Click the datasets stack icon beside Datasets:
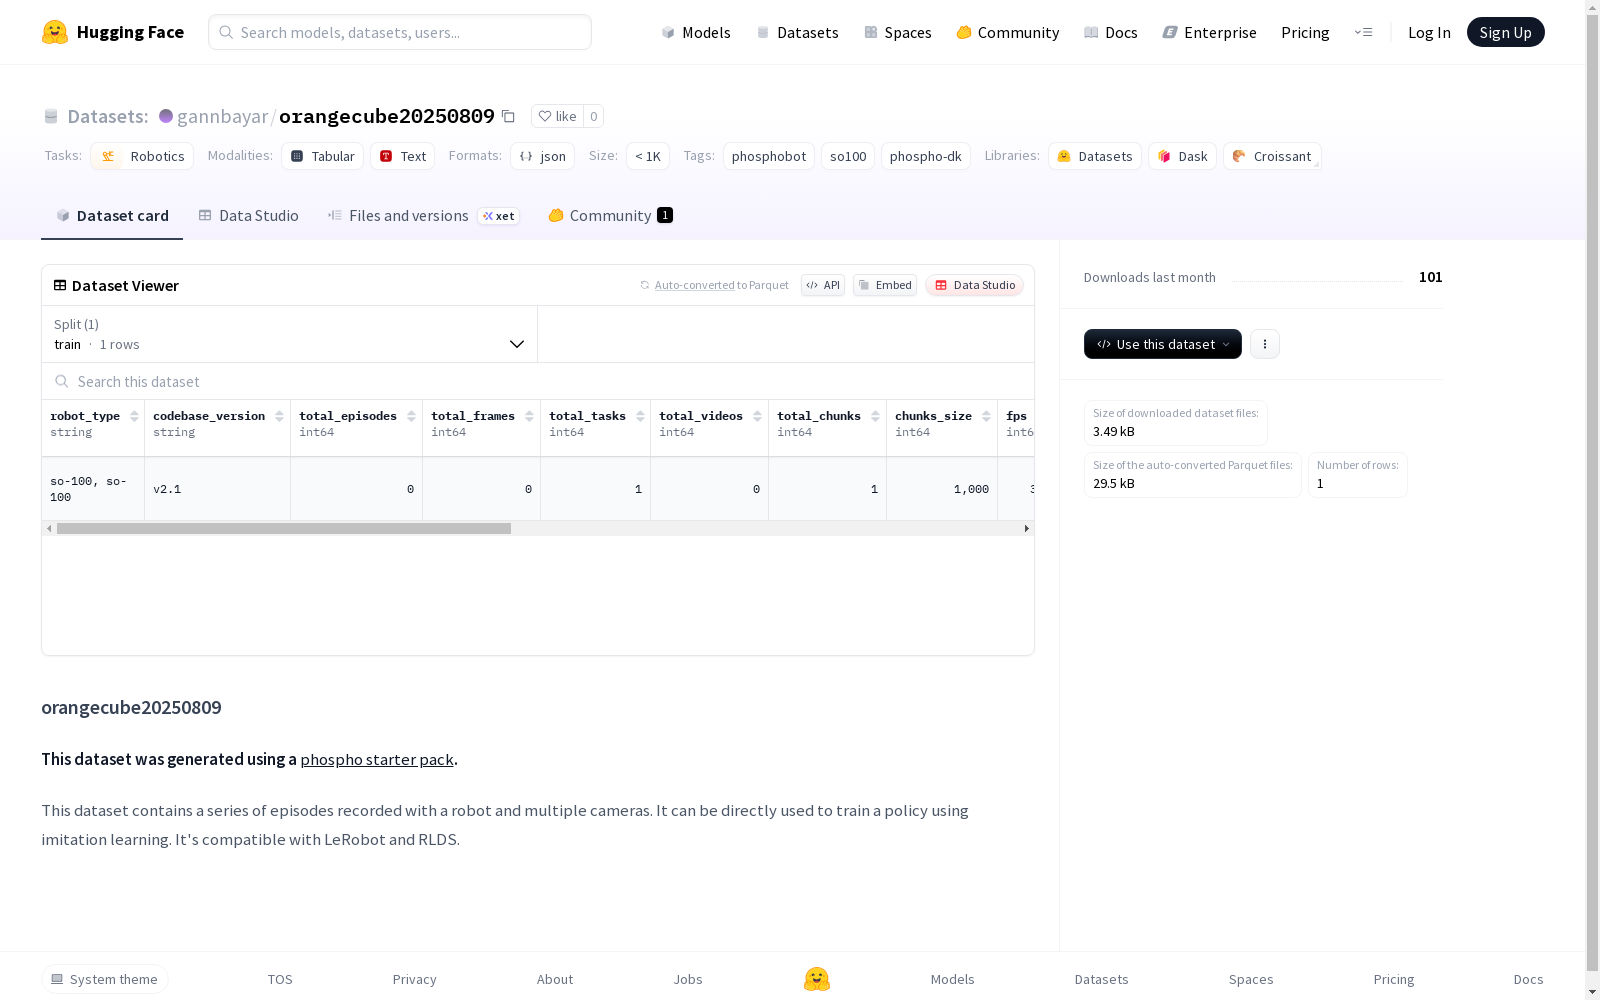Image resolution: width=1600 pixels, height=1000 pixels. [51, 117]
